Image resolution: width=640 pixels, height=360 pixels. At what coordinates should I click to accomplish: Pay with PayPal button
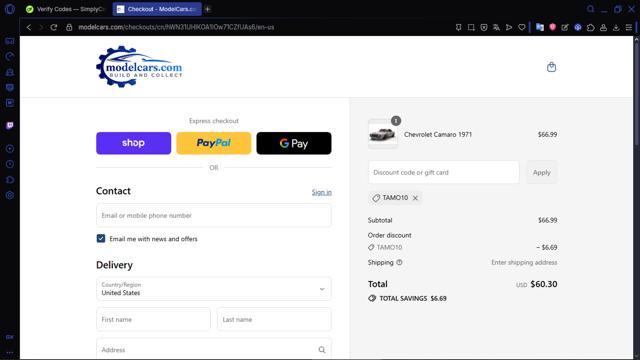213,143
